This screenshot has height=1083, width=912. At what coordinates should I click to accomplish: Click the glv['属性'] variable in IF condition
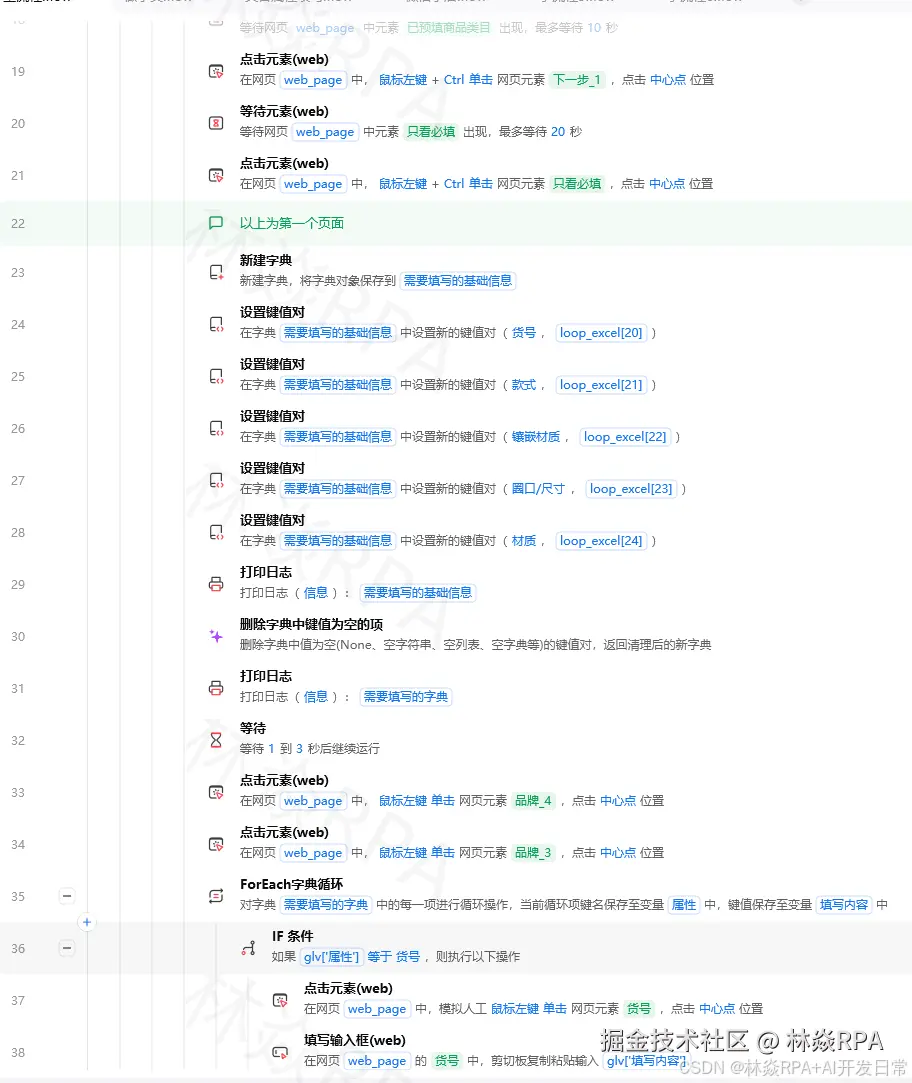point(332,957)
